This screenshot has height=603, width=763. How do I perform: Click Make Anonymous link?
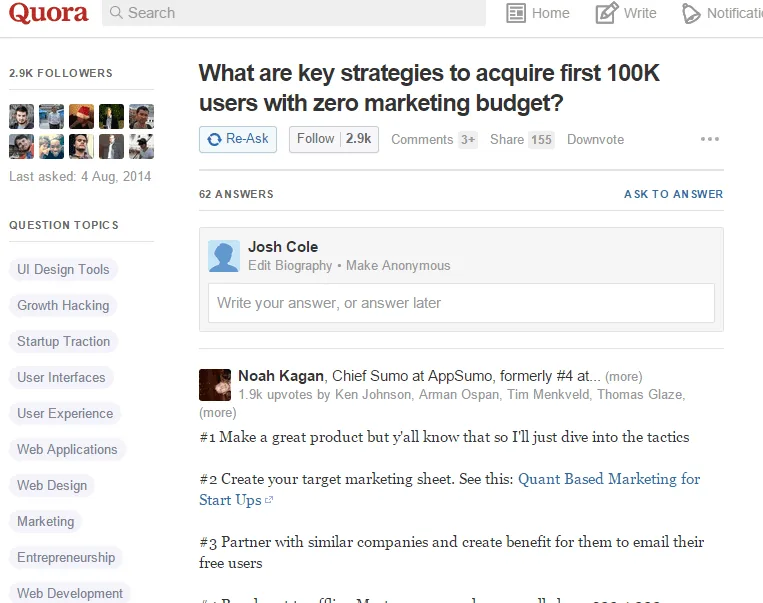(398, 266)
